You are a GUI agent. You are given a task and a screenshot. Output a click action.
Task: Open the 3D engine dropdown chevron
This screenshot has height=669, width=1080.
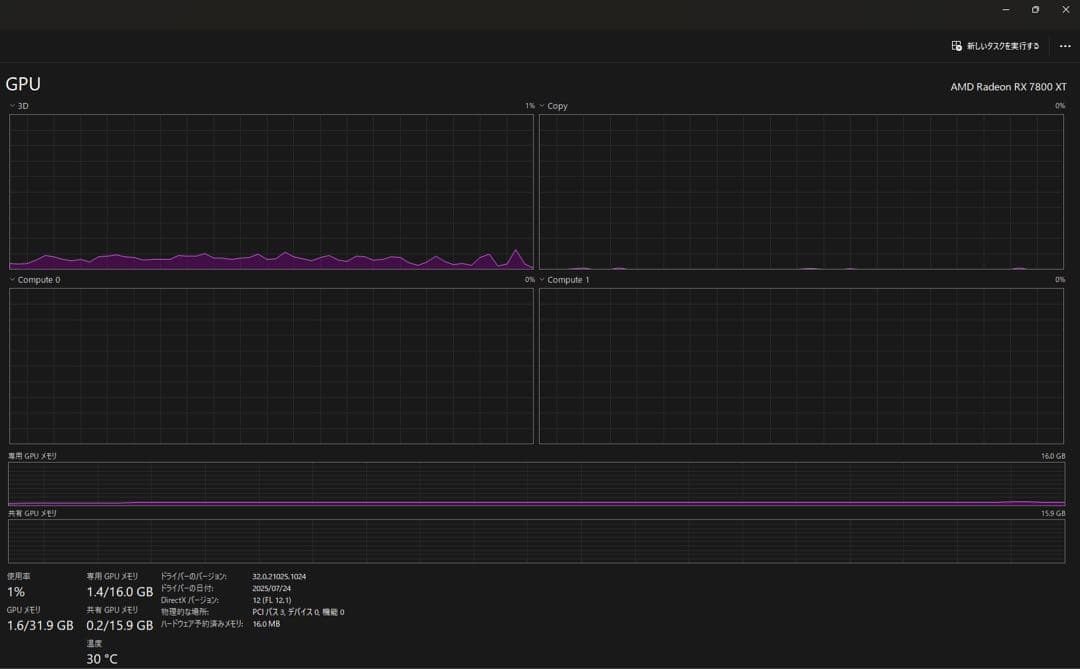pos(12,106)
